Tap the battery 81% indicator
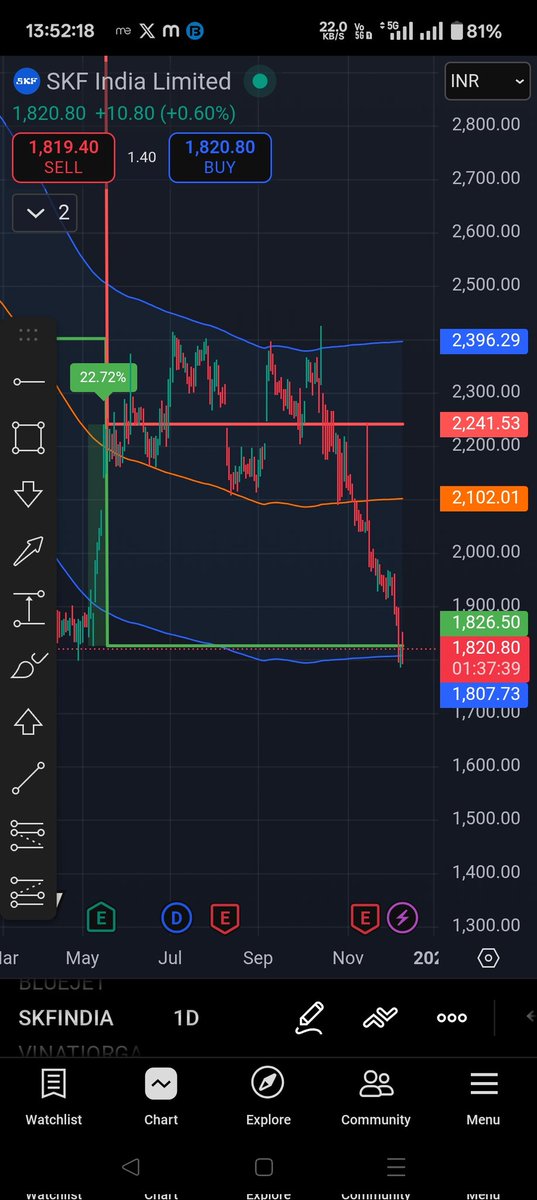 point(476,31)
